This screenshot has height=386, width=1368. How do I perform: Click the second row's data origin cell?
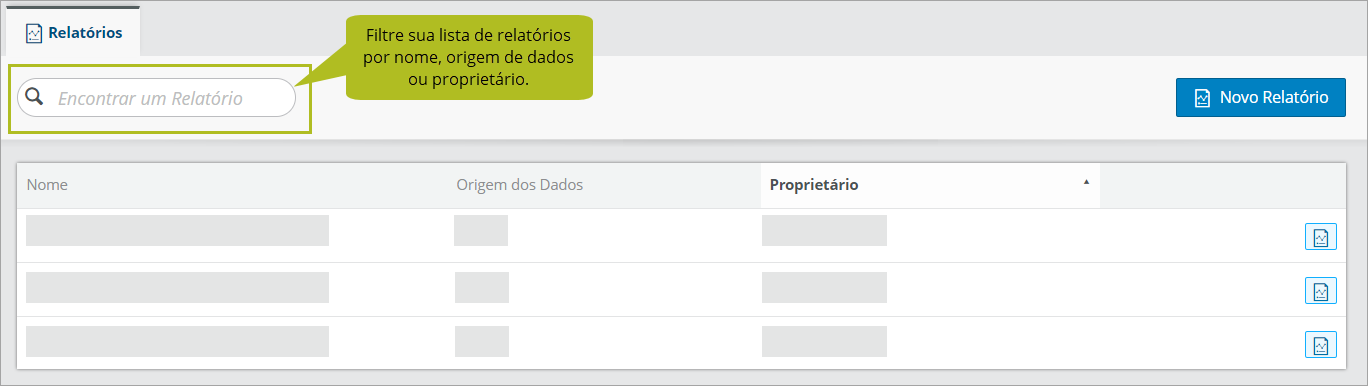click(481, 287)
